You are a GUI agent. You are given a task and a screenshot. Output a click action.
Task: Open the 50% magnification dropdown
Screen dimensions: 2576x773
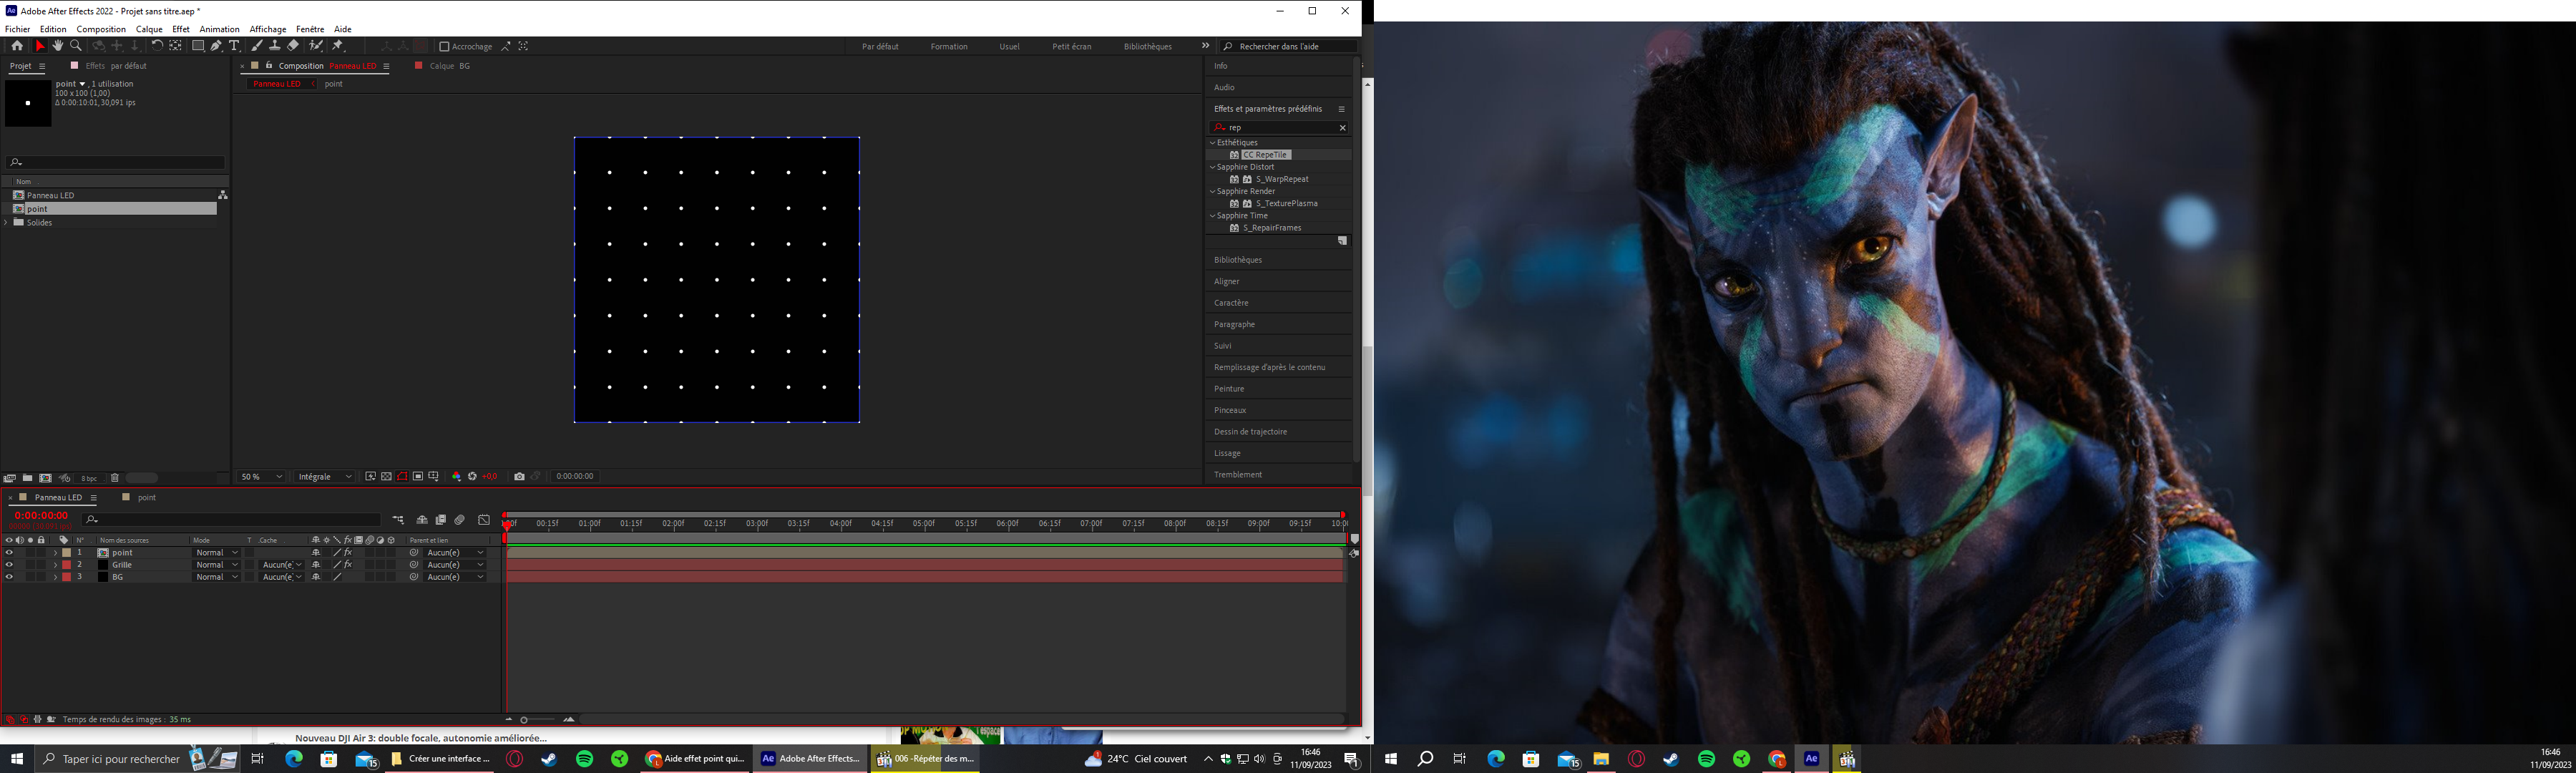coord(261,477)
